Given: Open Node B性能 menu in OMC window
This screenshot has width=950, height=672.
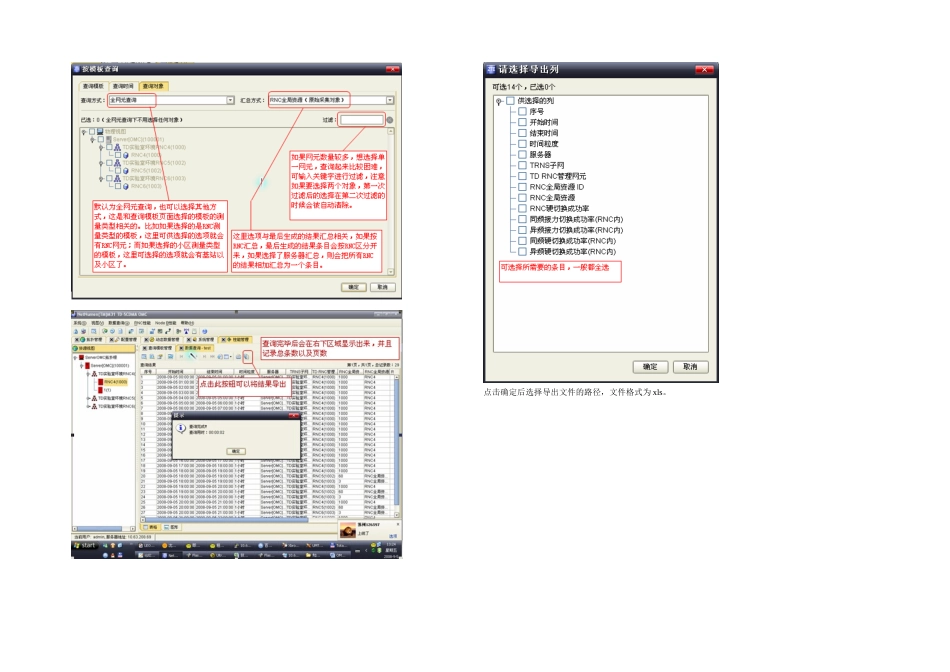Looking at the screenshot, I should pyautogui.click(x=165, y=323).
